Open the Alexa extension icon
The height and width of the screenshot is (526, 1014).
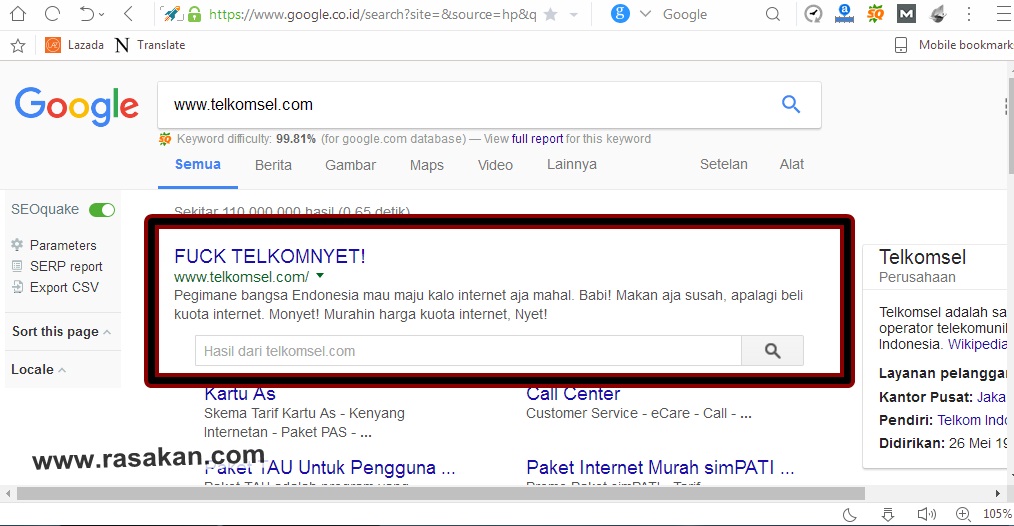(844, 14)
